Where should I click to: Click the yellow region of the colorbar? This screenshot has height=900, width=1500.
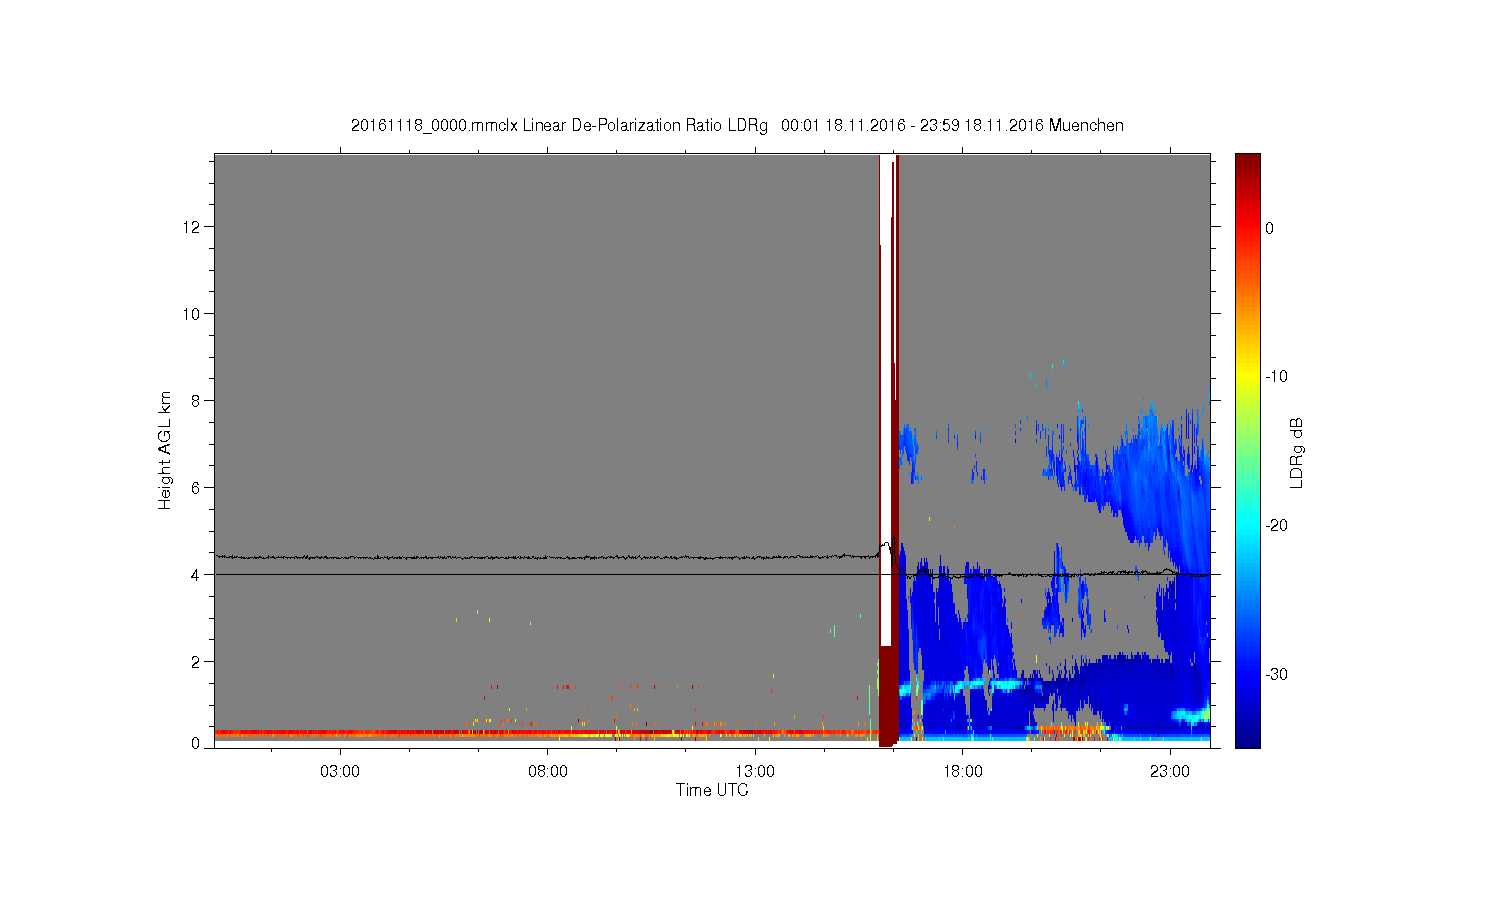(x=1247, y=377)
